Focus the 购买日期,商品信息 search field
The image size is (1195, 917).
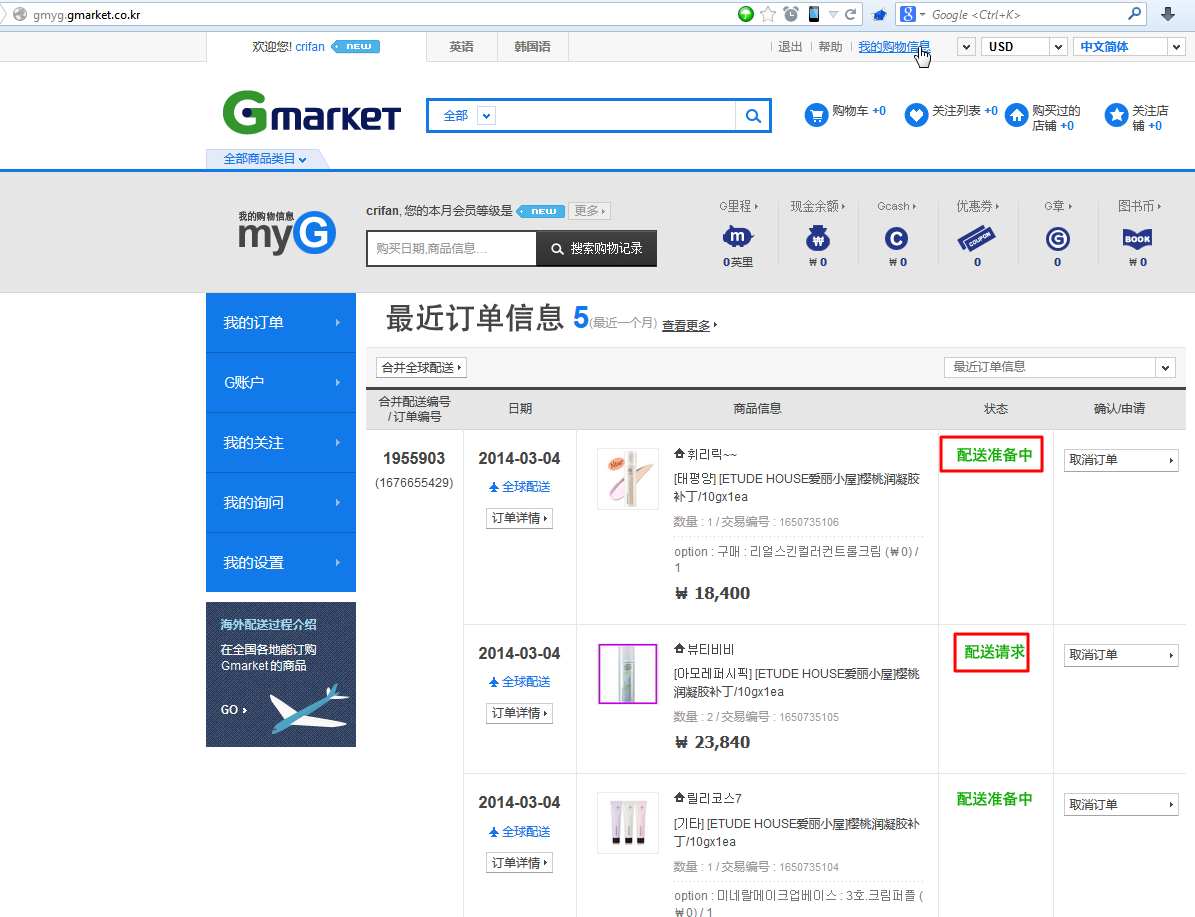[x=452, y=248]
